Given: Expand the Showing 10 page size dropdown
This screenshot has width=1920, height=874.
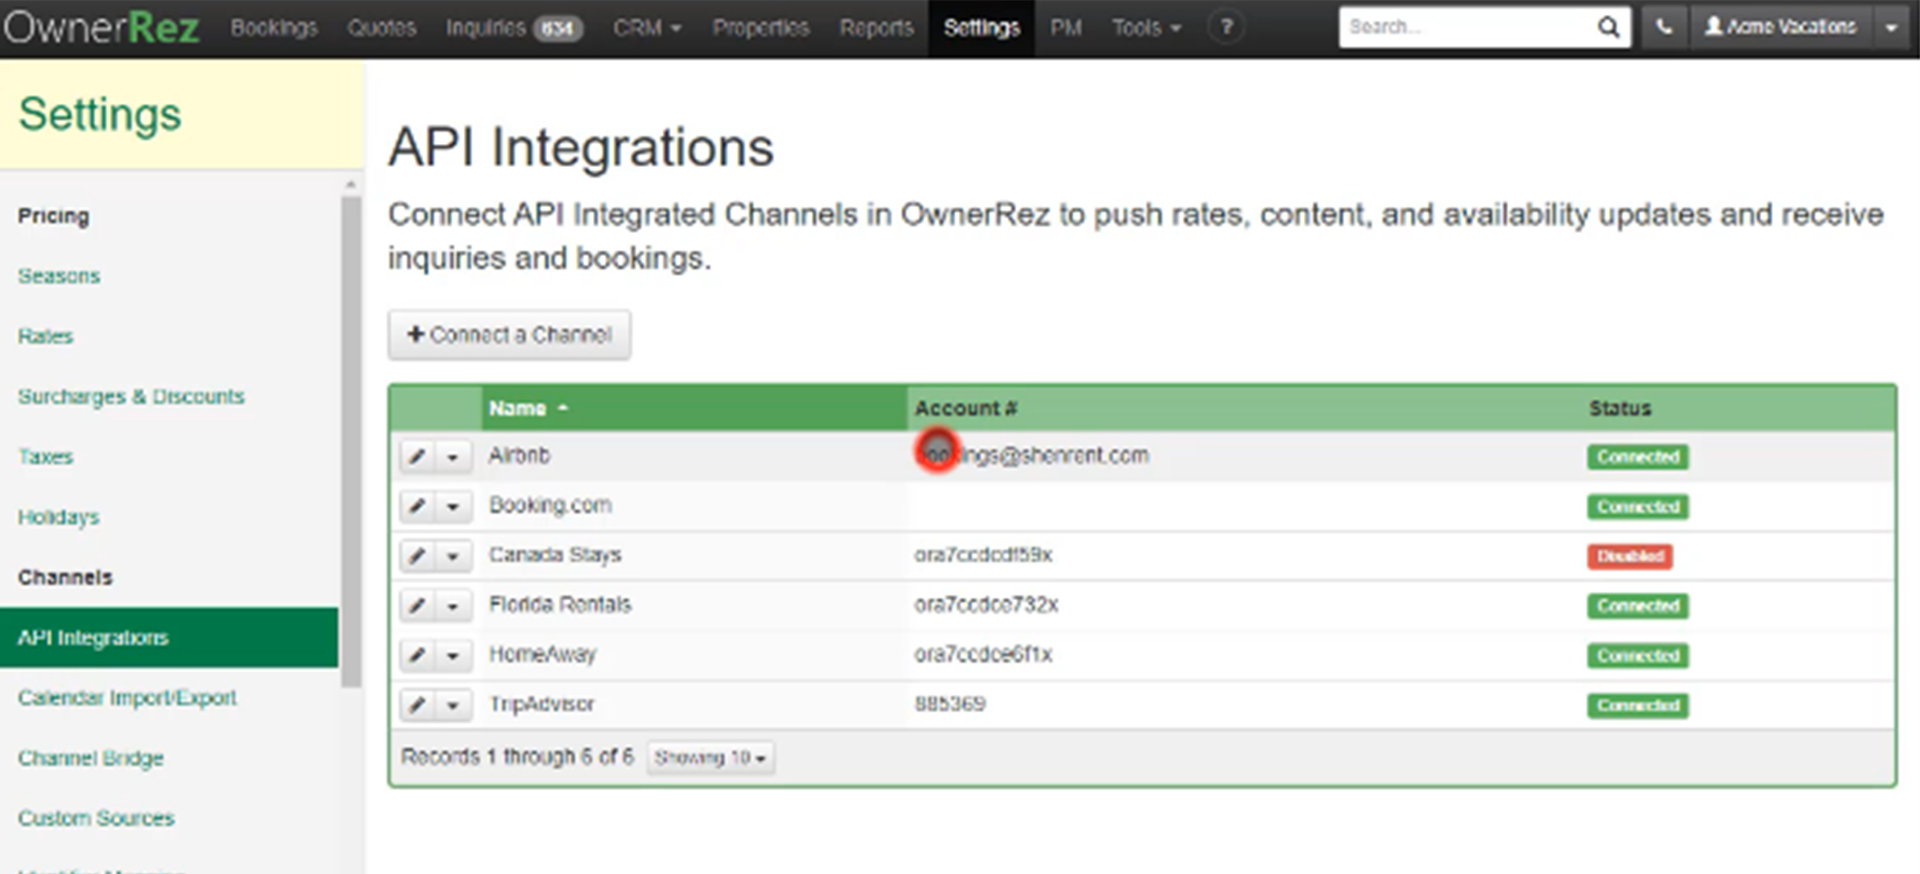Looking at the screenshot, I should 710,758.
